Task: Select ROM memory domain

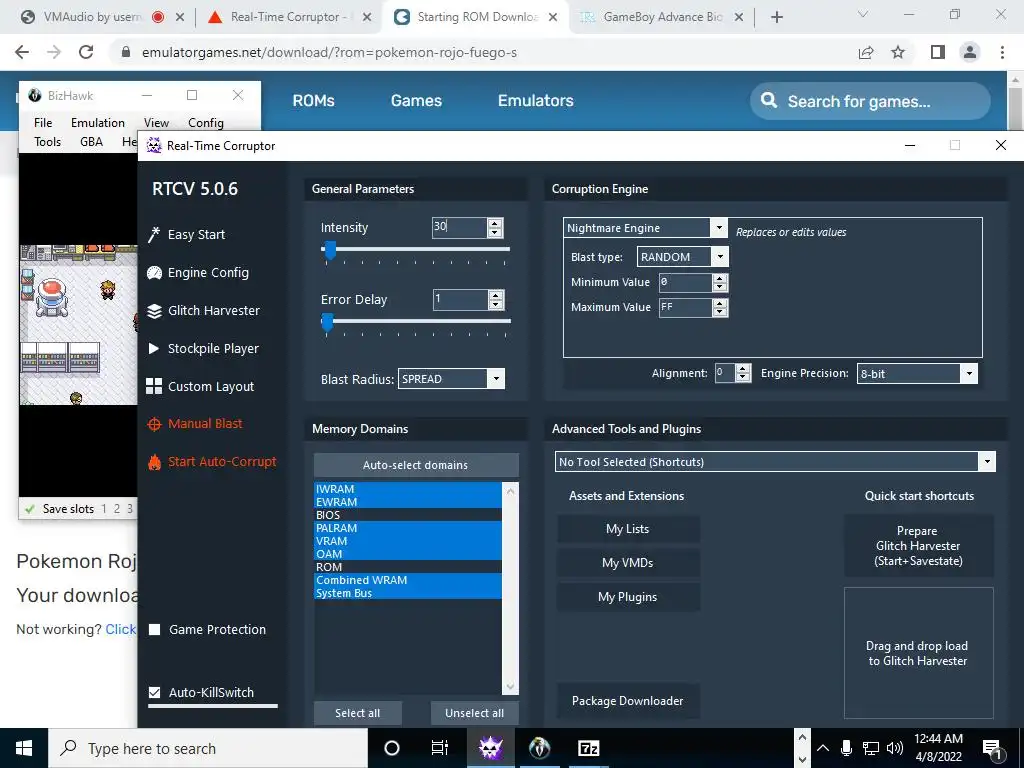Action: pyautogui.click(x=408, y=567)
